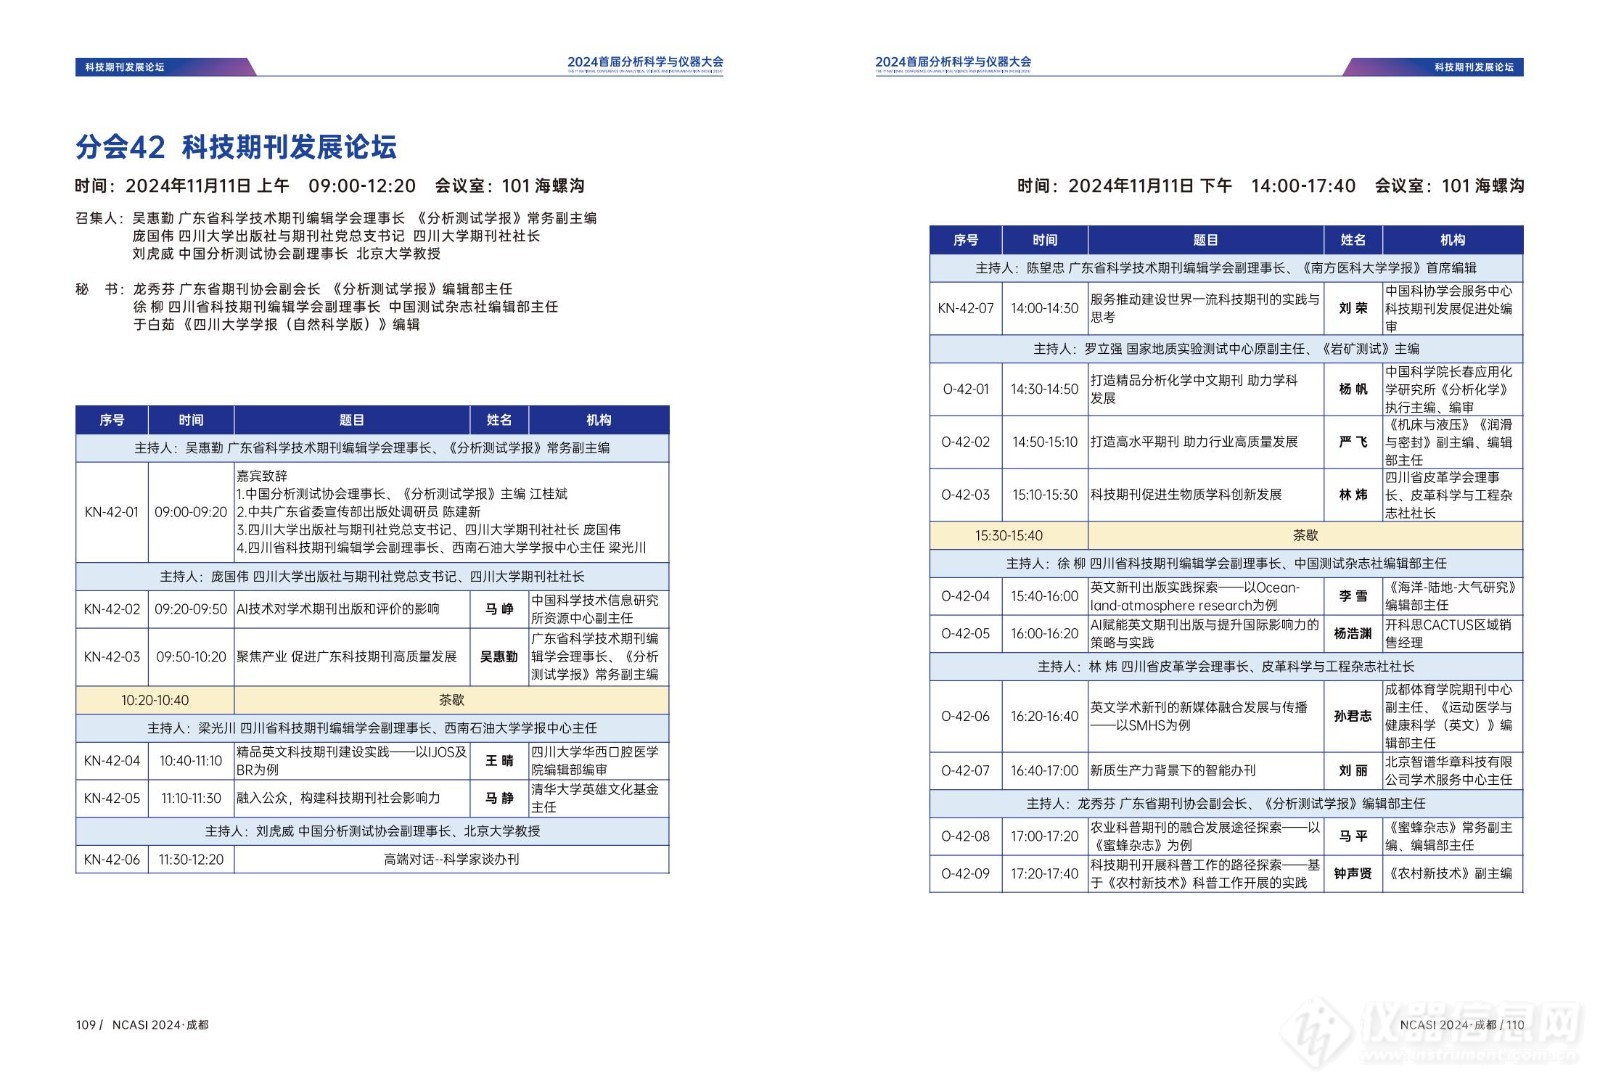Click speaker name 李雪

click(1353, 596)
